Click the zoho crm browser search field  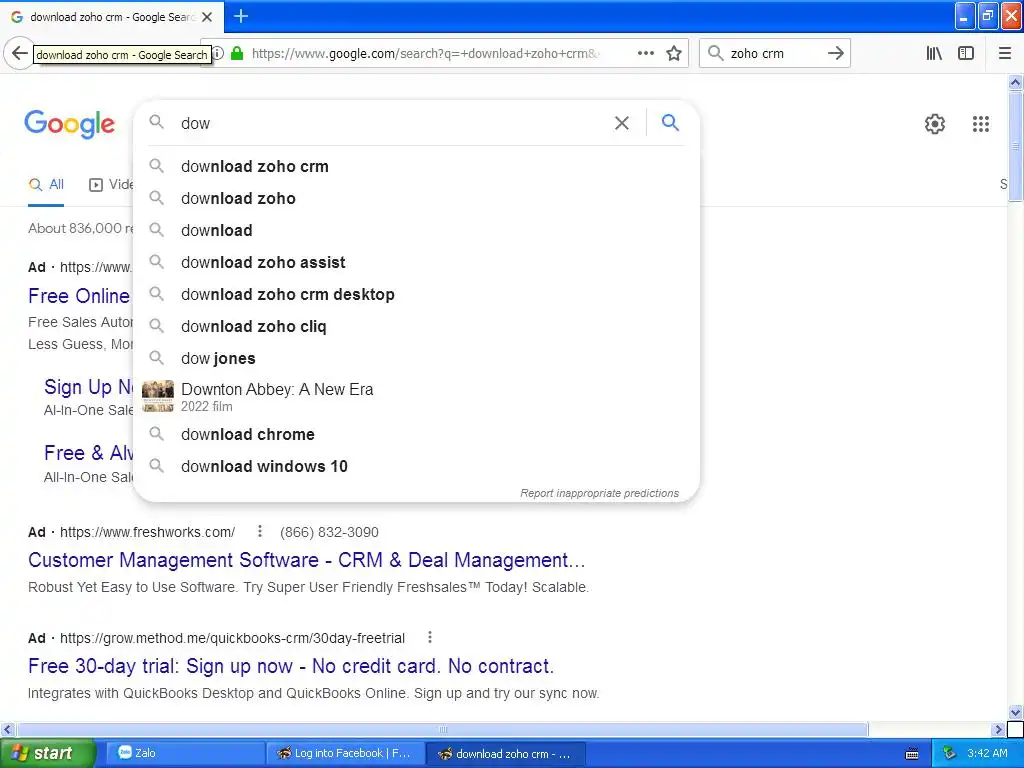pyautogui.click(x=774, y=54)
